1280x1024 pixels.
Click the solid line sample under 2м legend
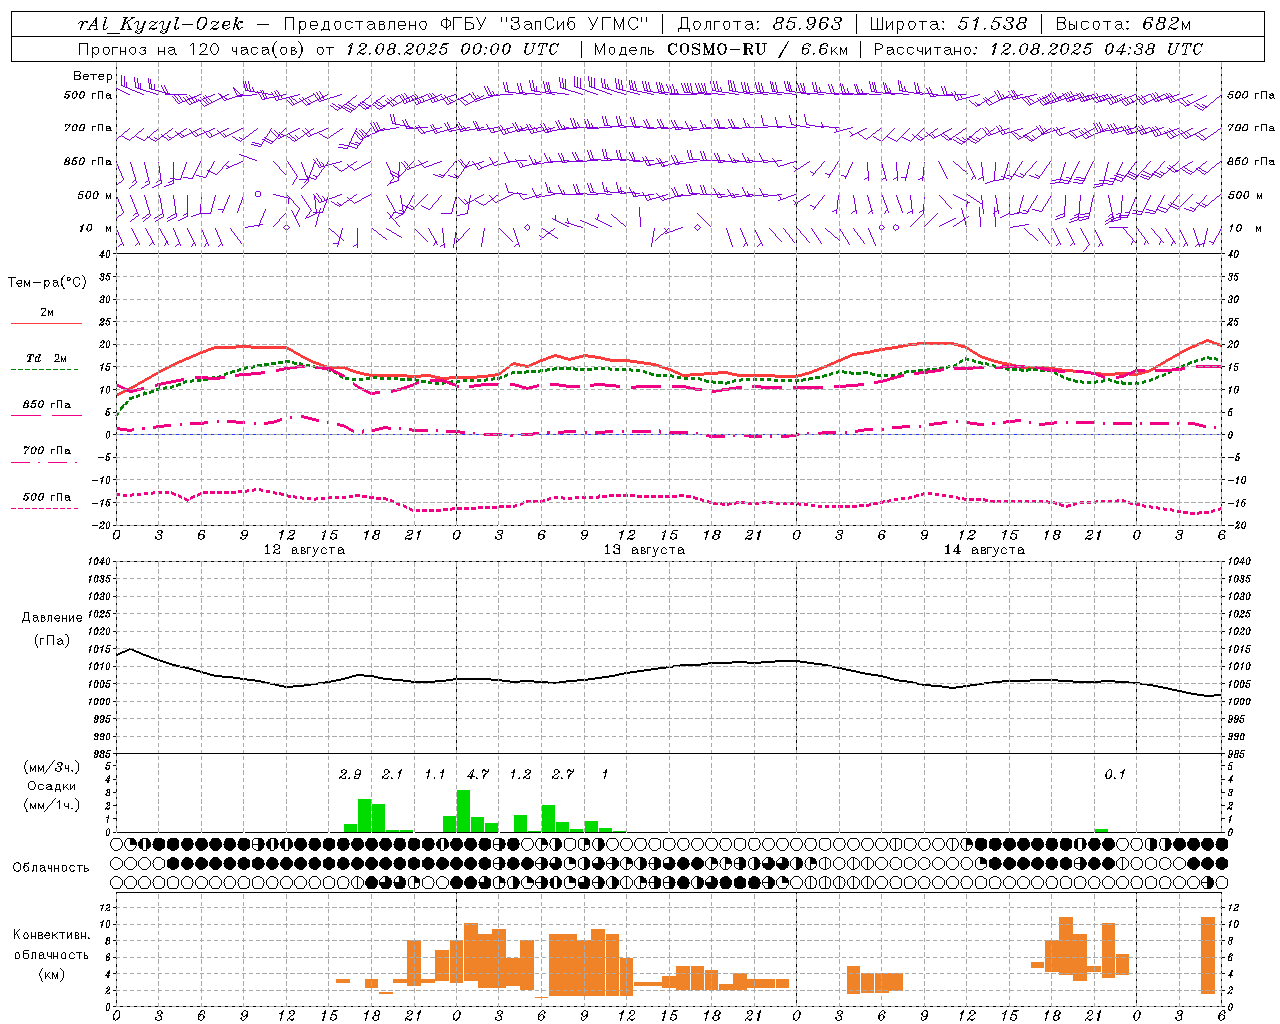tap(46, 324)
